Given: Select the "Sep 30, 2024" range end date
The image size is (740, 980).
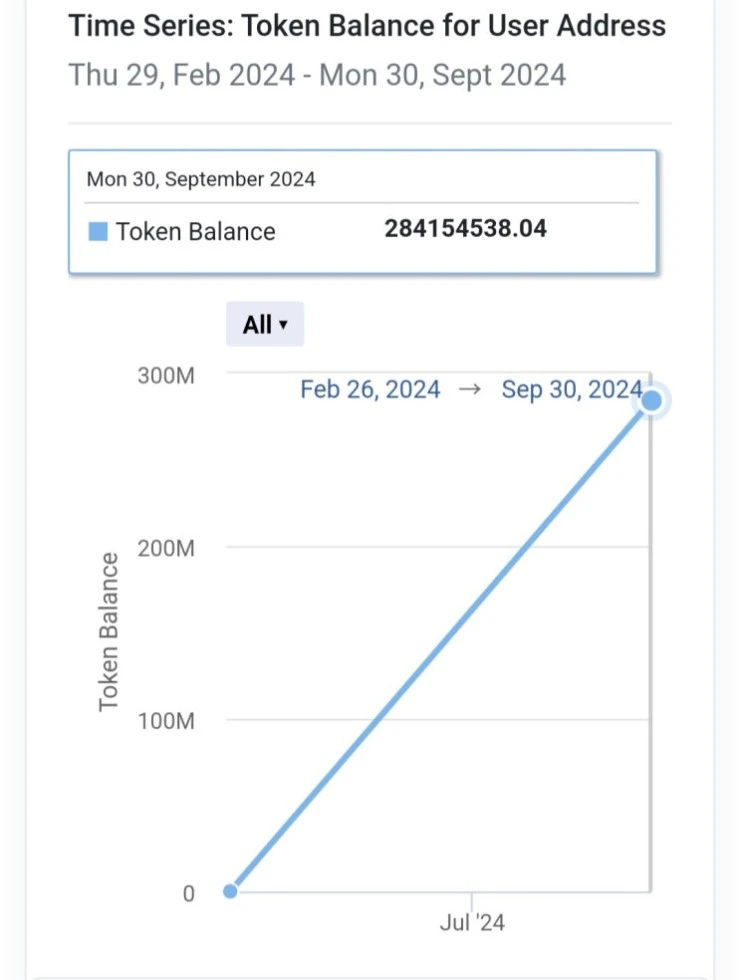Looking at the screenshot, I should pyautogui.click(x=571, y=390).
